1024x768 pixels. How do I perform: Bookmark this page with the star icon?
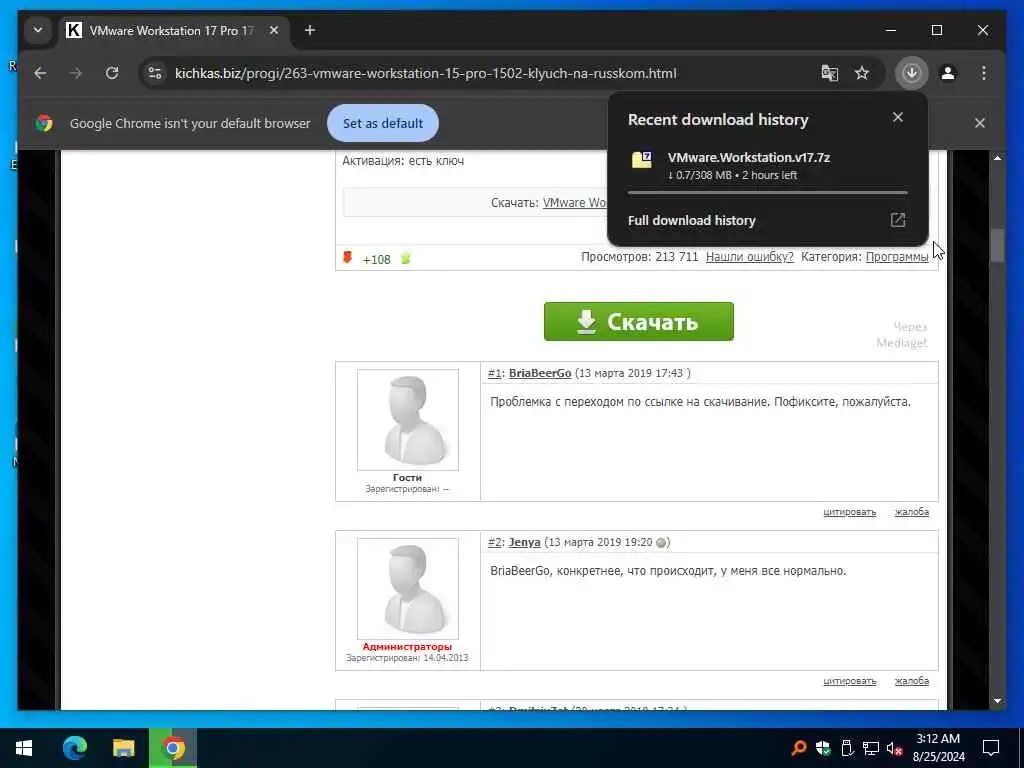tap(862, 73)
